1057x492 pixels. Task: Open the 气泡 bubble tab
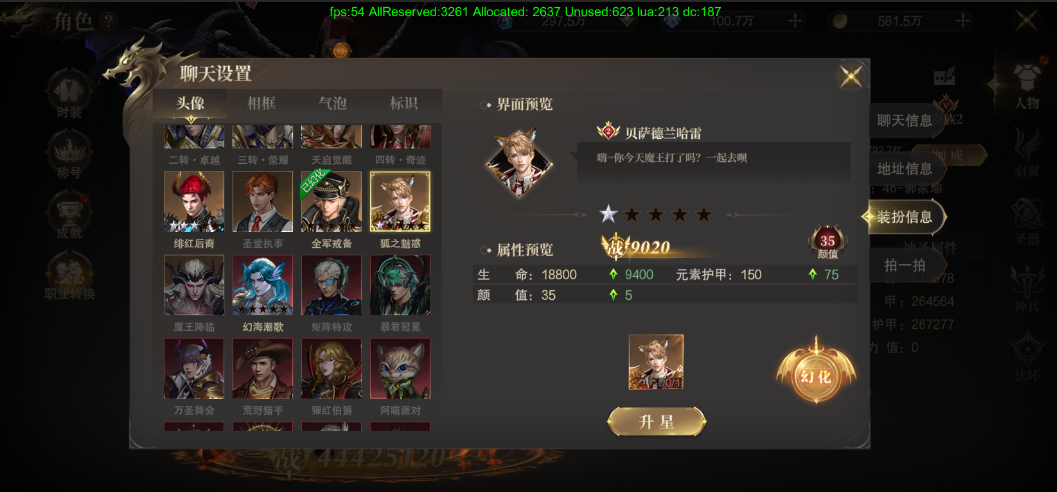[332, 104]
